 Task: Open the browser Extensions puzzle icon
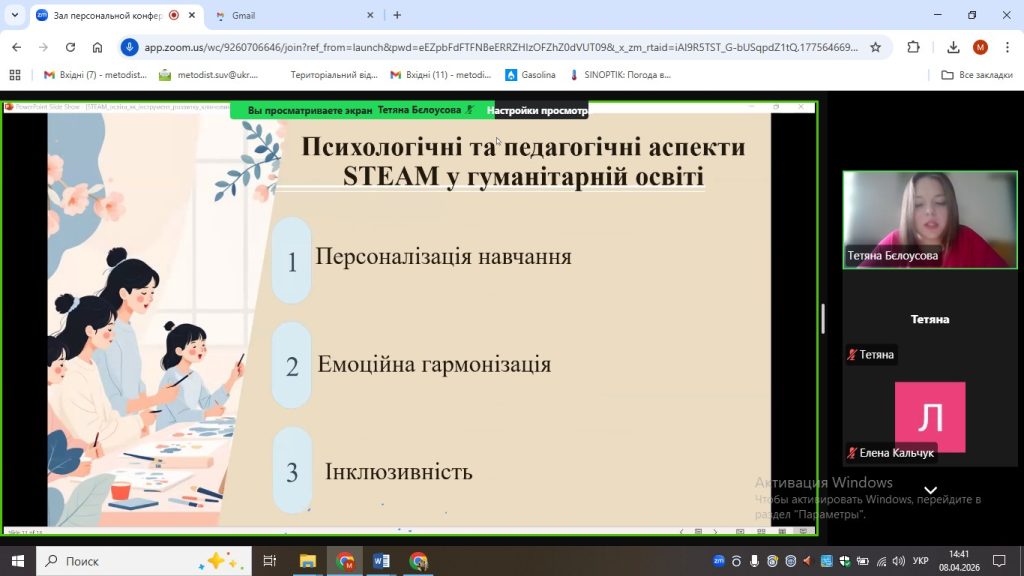point(913,47)
